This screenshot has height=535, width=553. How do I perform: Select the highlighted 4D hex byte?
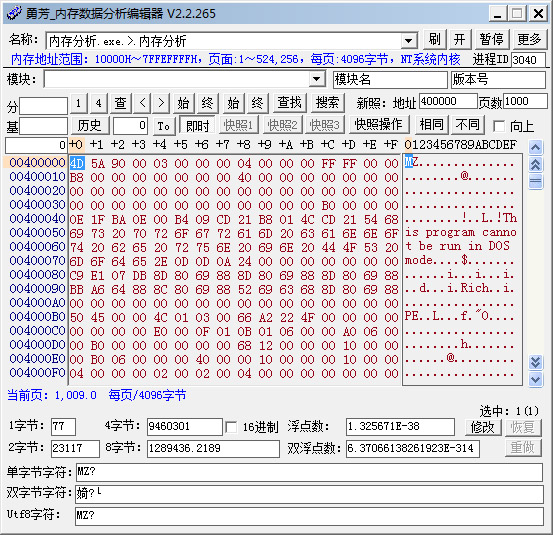click(77, 163)
